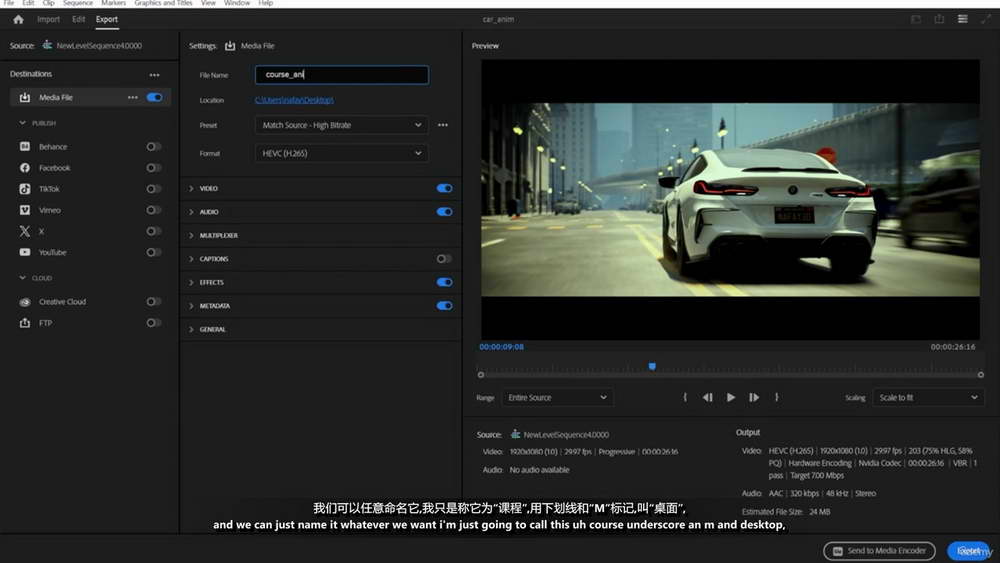This screenshot has width=1000, height=563.
Task: Open the Scaling Scale to fit dropdown
Action: [928, 397]
